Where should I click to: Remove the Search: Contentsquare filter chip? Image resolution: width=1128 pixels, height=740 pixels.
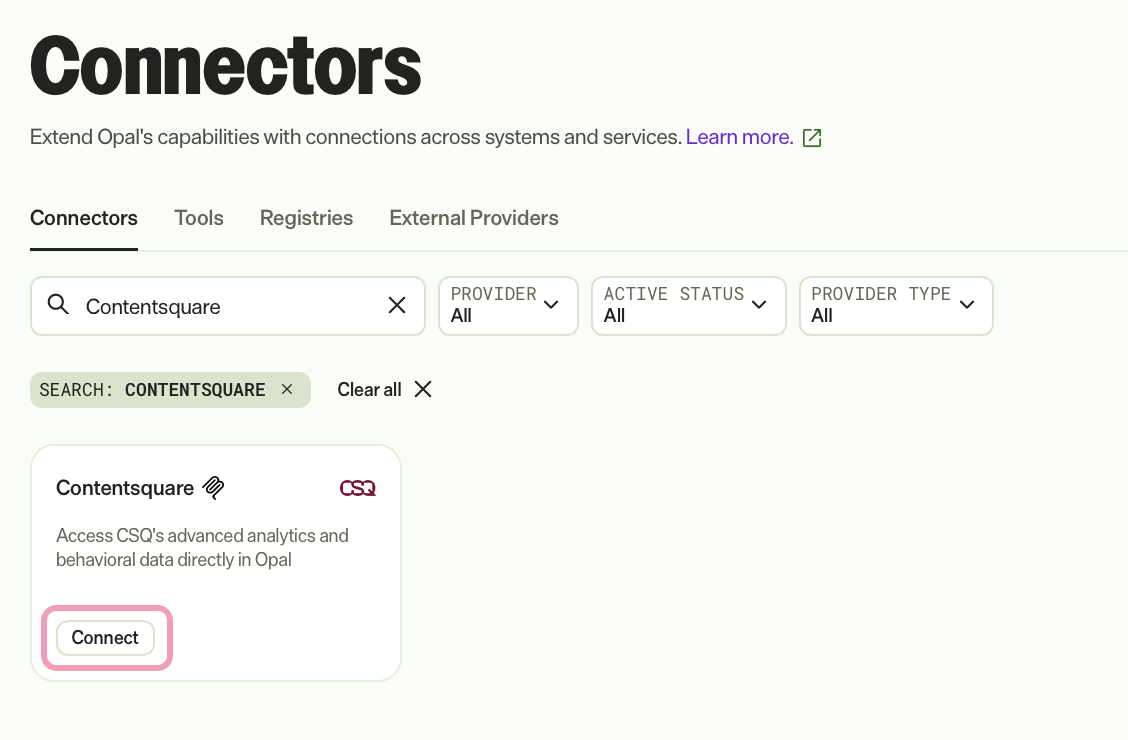(287, 389)
